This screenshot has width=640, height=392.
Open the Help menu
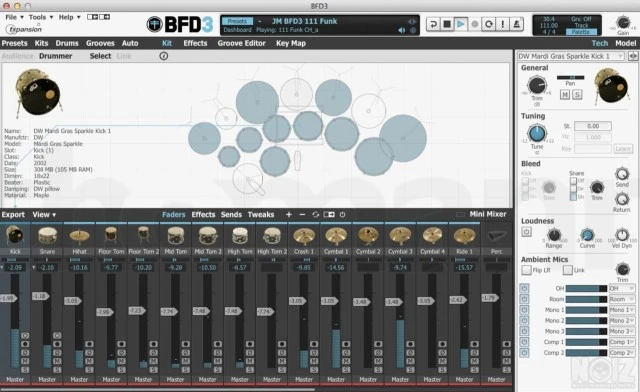[x=69, y=17]
